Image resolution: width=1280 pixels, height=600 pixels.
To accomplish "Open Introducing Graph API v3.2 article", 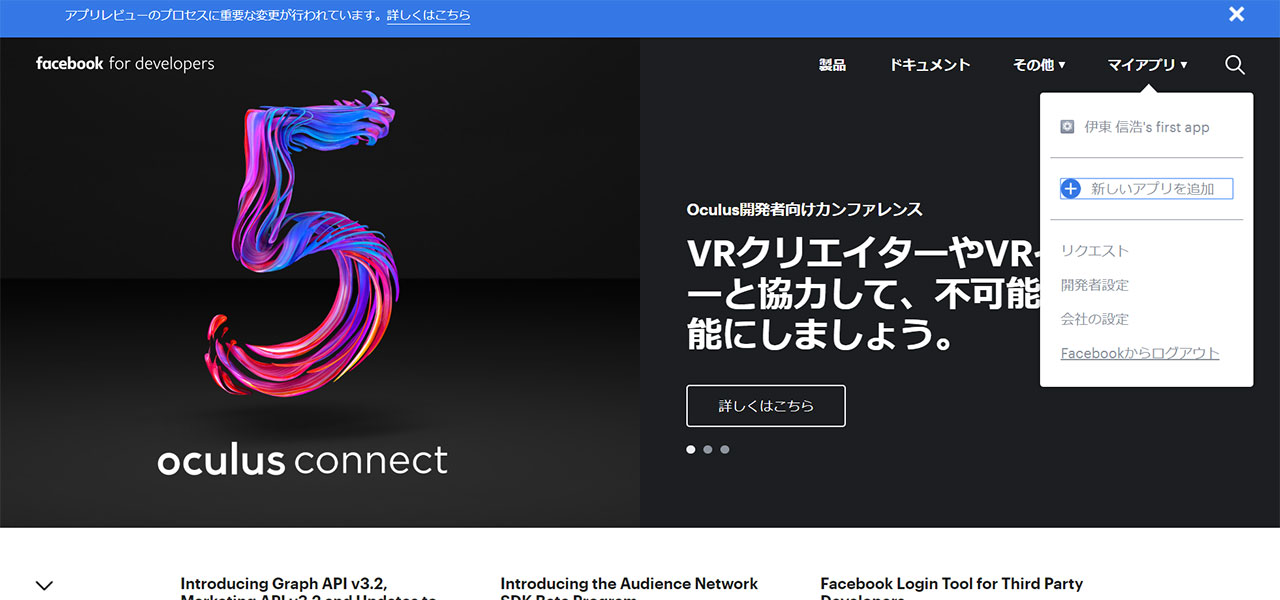I will click(309, 588).
